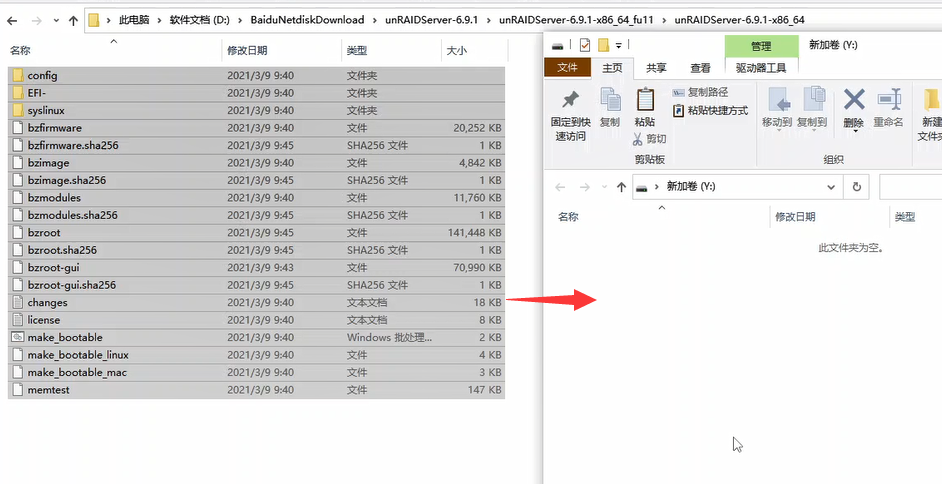942x484 pixels.
Task: Open recent locations dropdown in Y: window
Action: (604, 187)
